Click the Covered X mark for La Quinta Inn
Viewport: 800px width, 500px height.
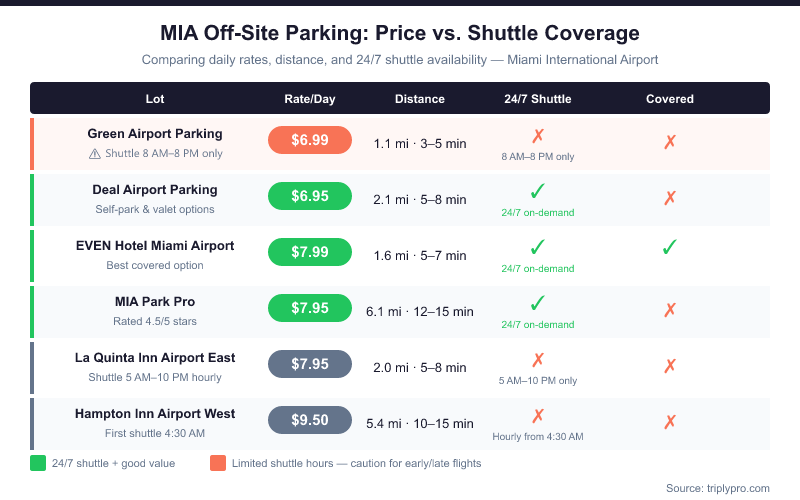coord(670,367)
